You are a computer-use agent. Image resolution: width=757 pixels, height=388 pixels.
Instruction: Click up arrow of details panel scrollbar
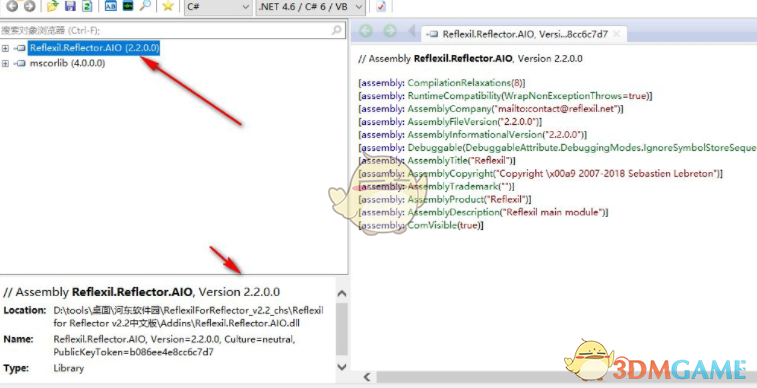(x=341, y=293)
